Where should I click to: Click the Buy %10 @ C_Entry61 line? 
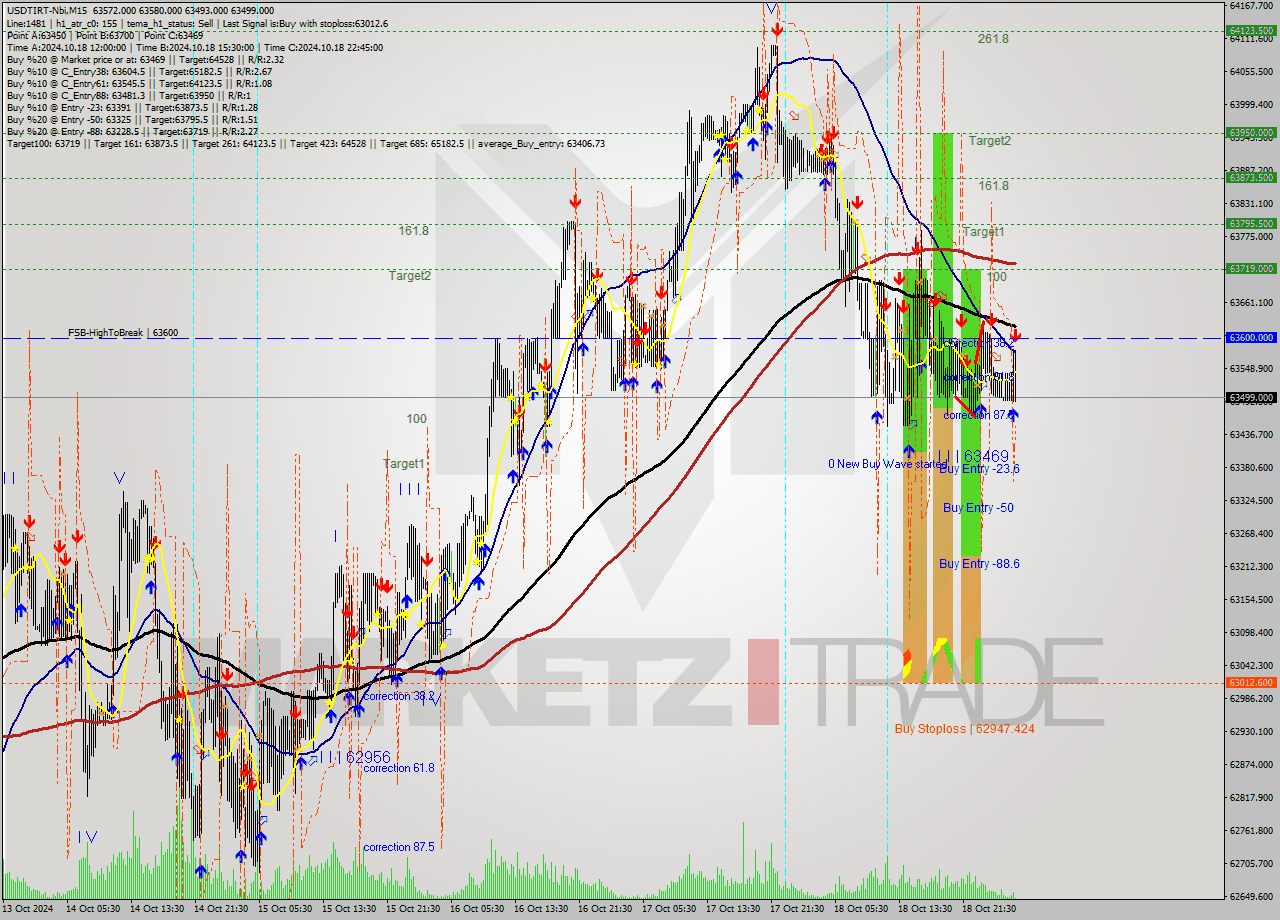tap(139, 83)
